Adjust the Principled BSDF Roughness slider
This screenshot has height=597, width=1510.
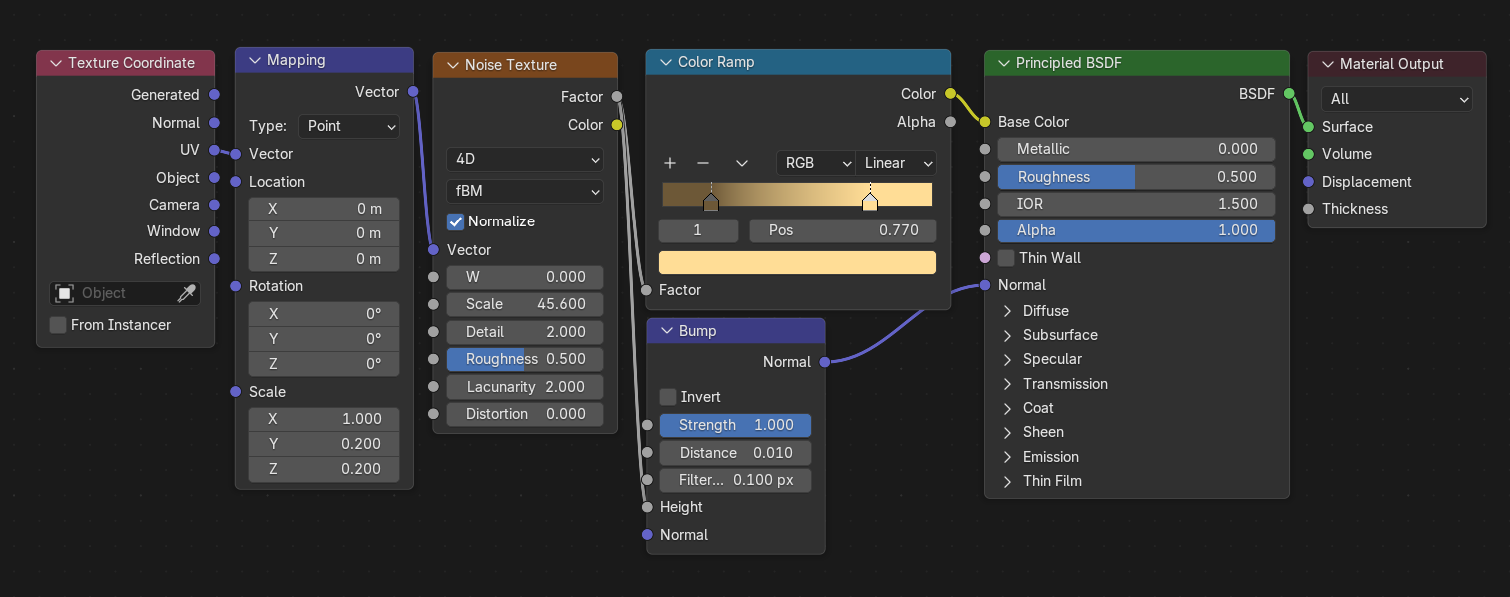click(x=1136, y=177)
